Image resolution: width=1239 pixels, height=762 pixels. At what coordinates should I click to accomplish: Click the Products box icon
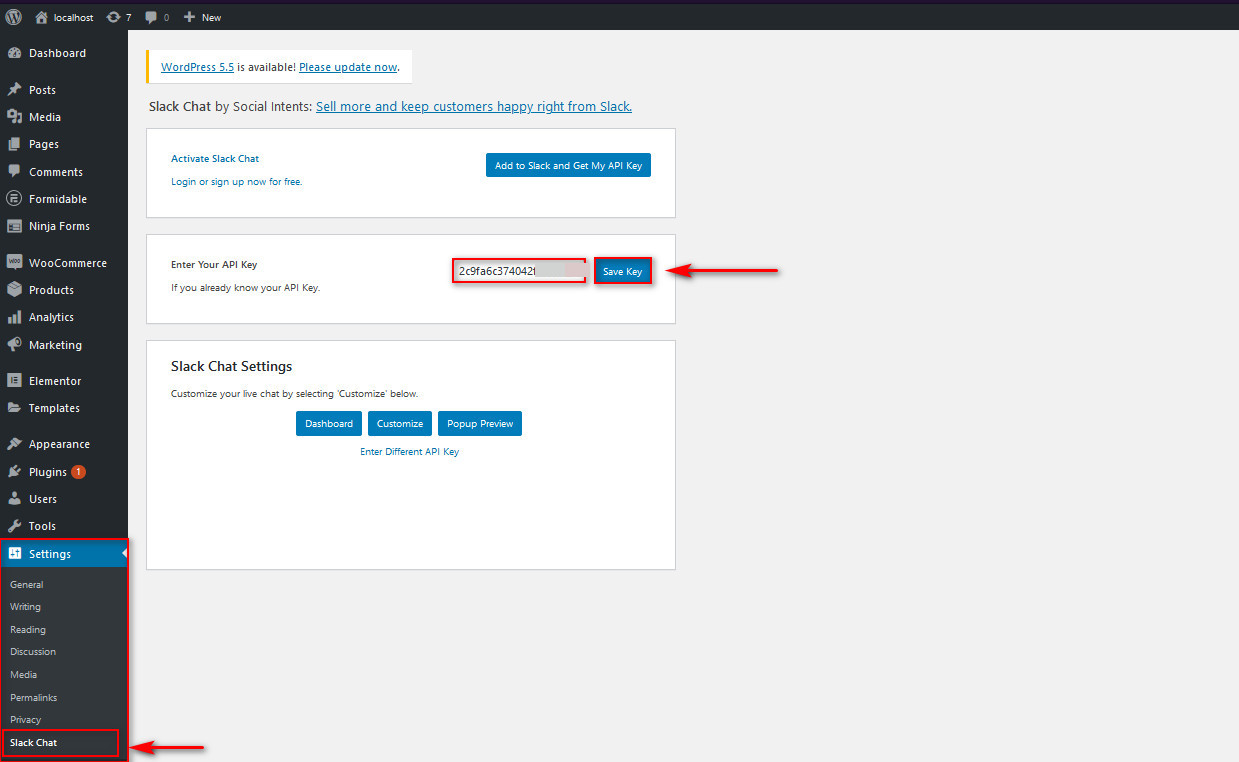click(14, 290)
